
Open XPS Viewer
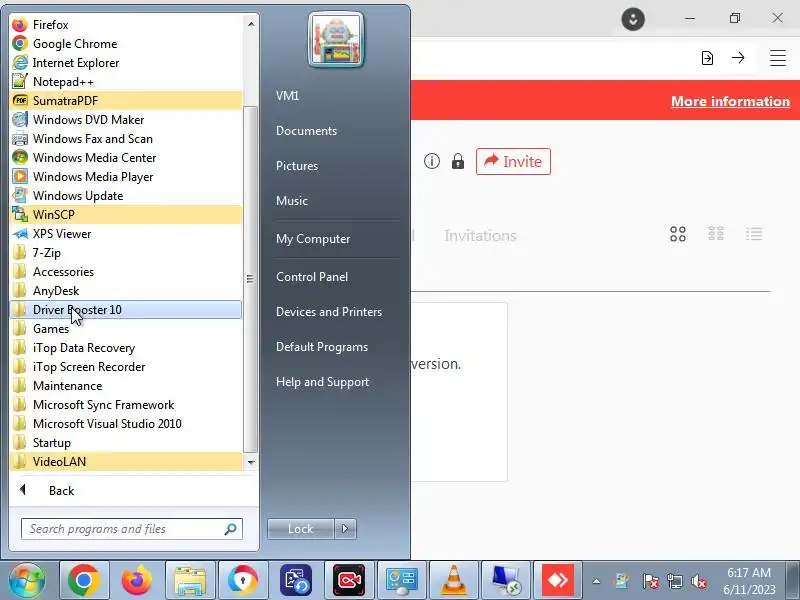coord(126,234)
